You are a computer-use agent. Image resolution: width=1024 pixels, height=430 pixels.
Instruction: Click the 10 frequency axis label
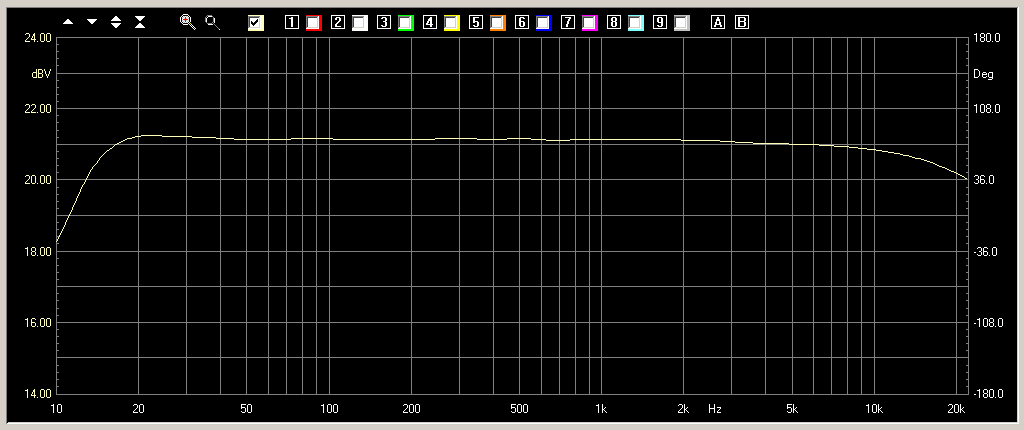coord(57,410)
